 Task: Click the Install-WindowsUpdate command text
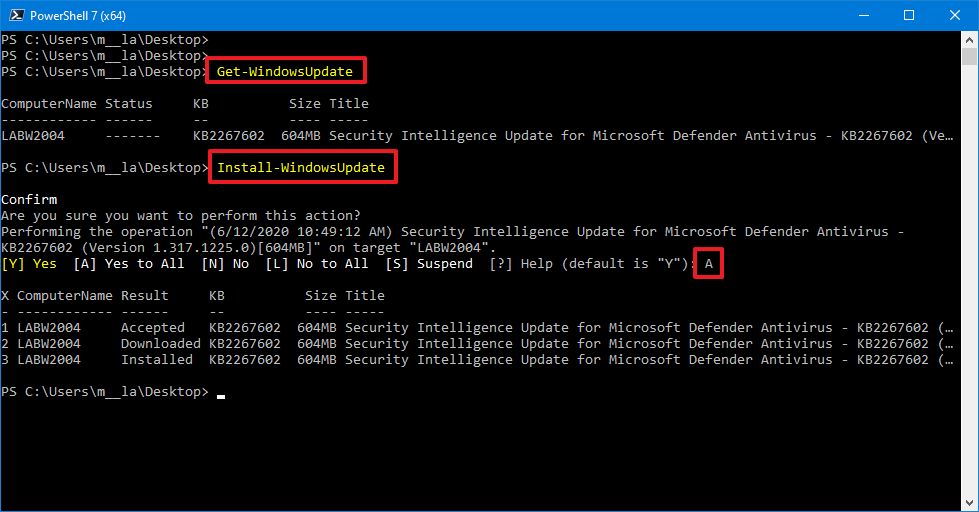(x=301, y=167)
